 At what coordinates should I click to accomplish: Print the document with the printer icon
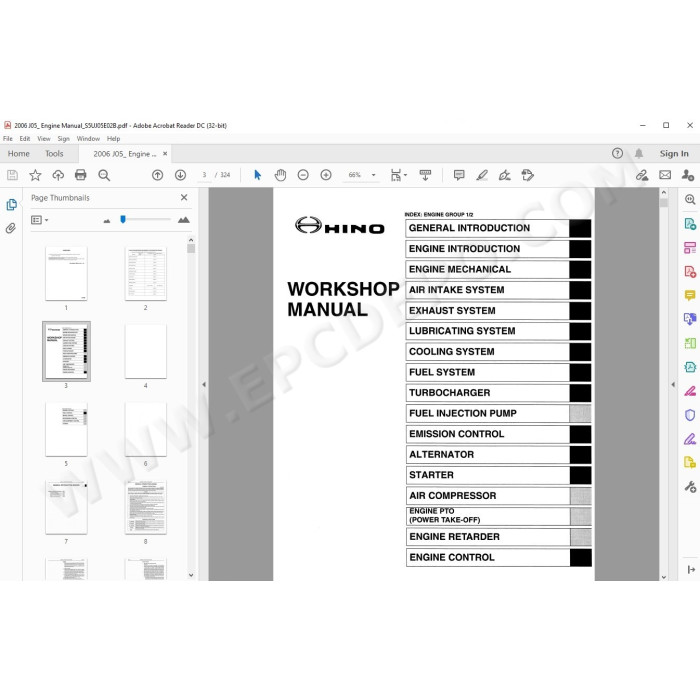81,175
